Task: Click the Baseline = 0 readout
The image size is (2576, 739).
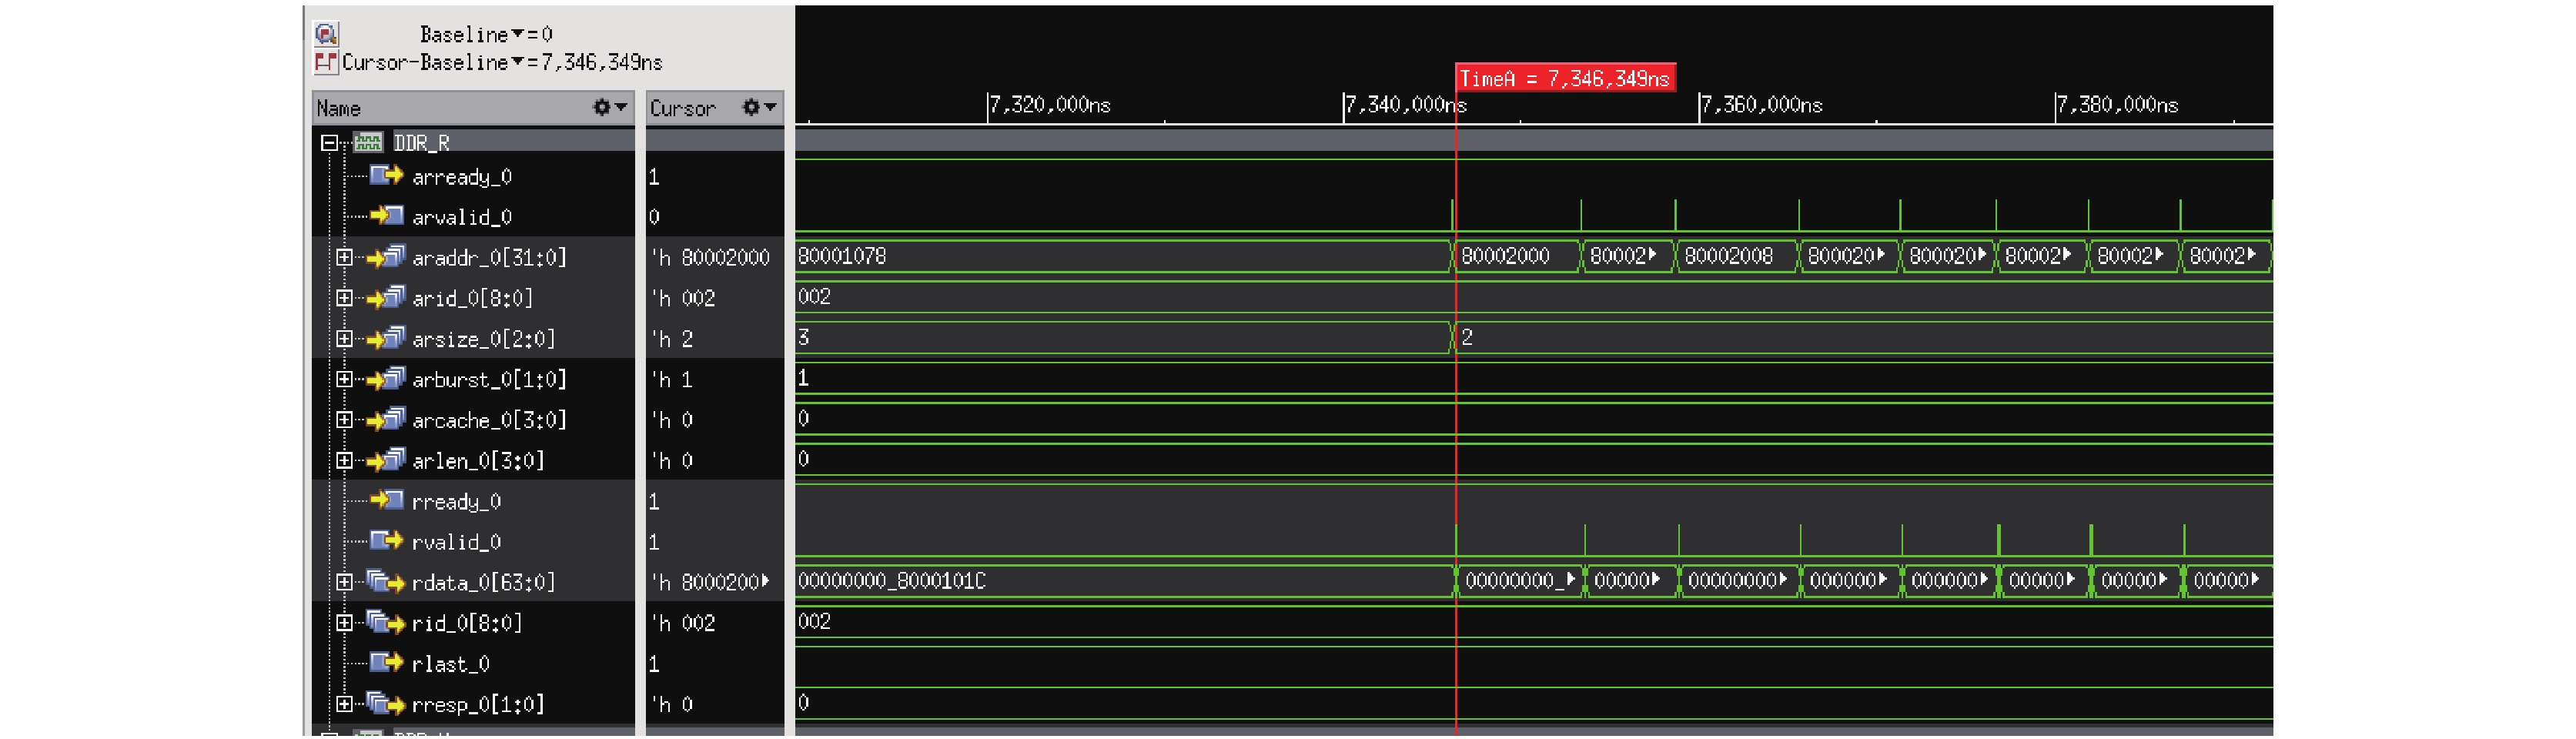Action: 486,34
